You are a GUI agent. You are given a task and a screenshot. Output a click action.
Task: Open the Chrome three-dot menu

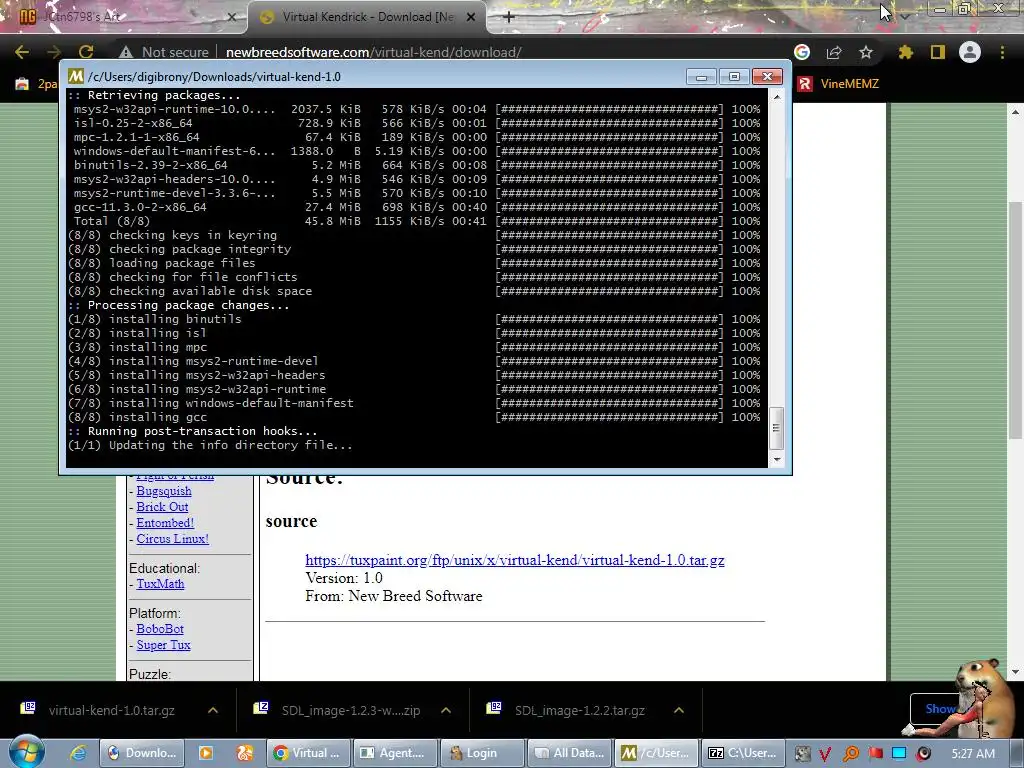pyautogui.click(x=1002, y=52)
